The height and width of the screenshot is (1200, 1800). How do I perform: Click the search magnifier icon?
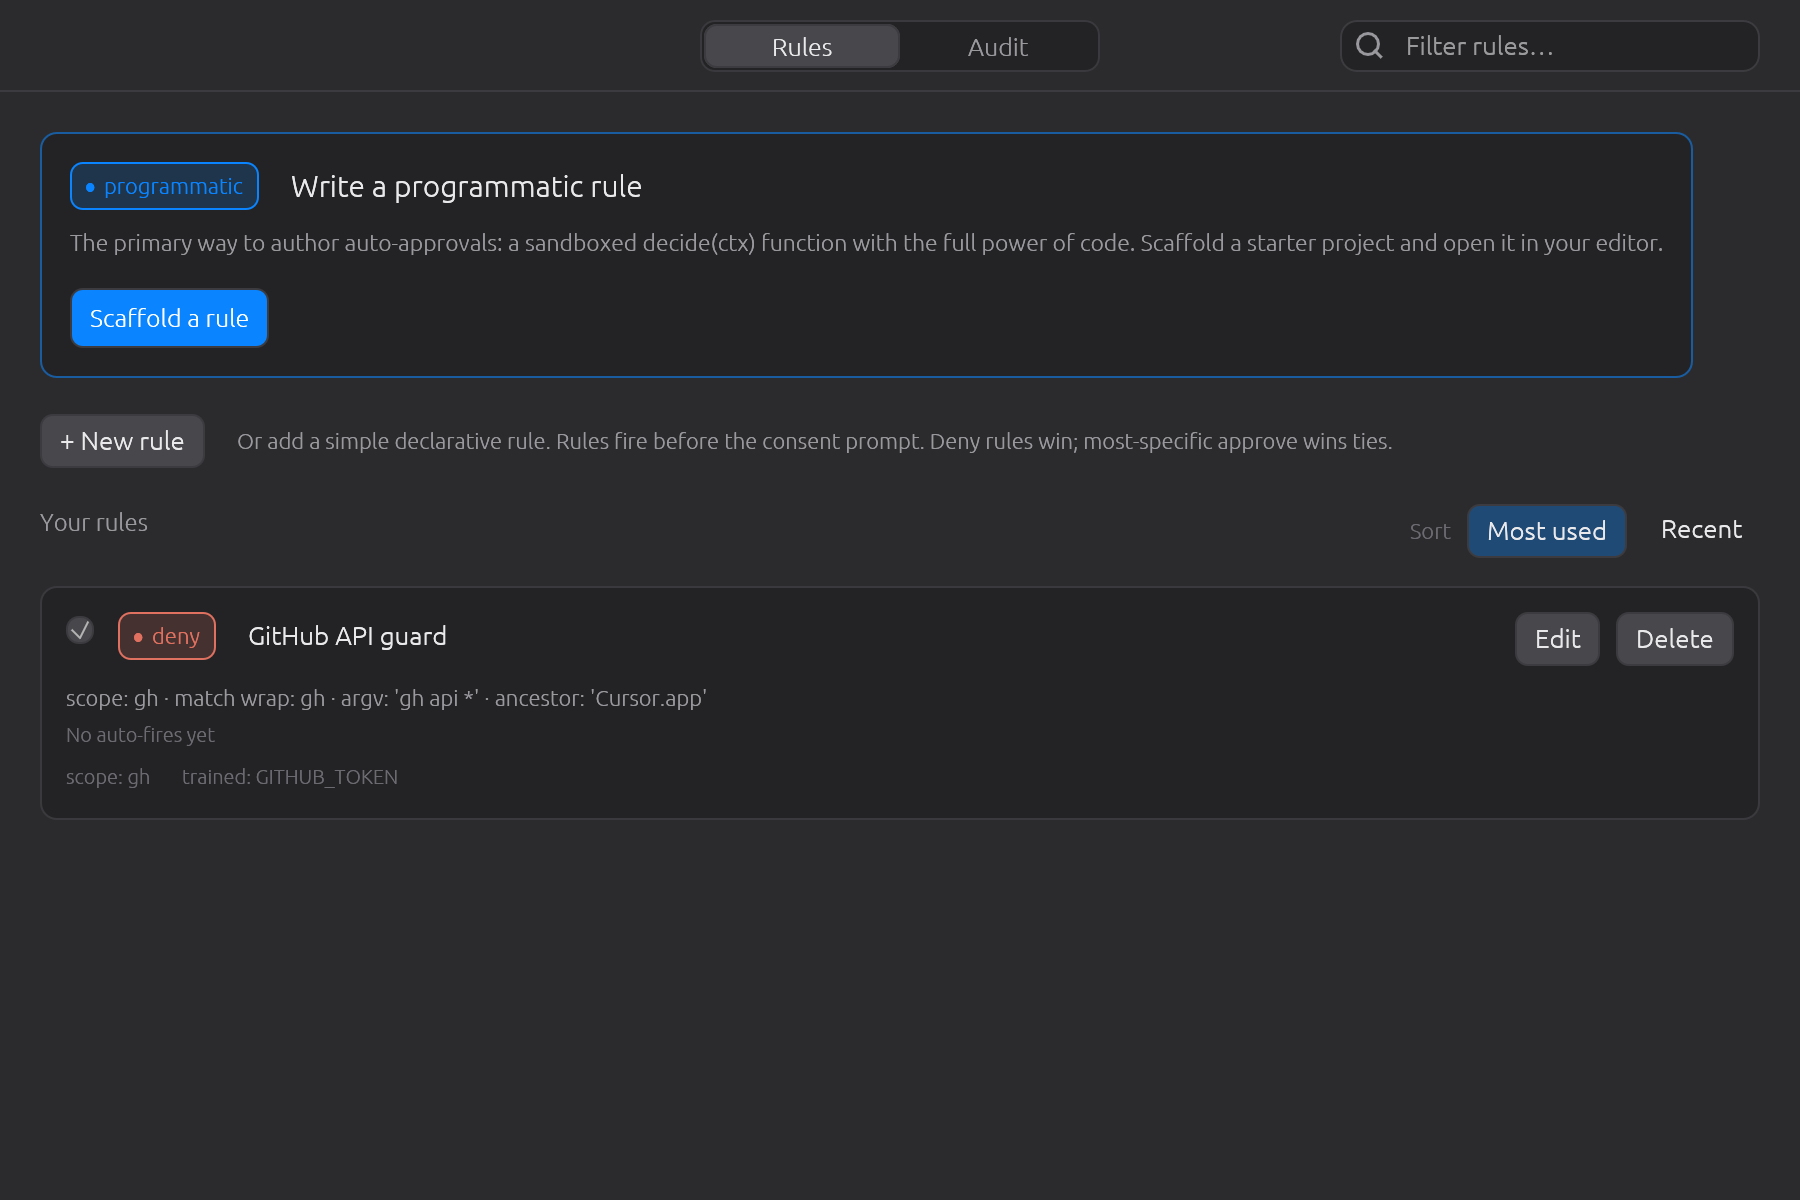point(1369,46)
